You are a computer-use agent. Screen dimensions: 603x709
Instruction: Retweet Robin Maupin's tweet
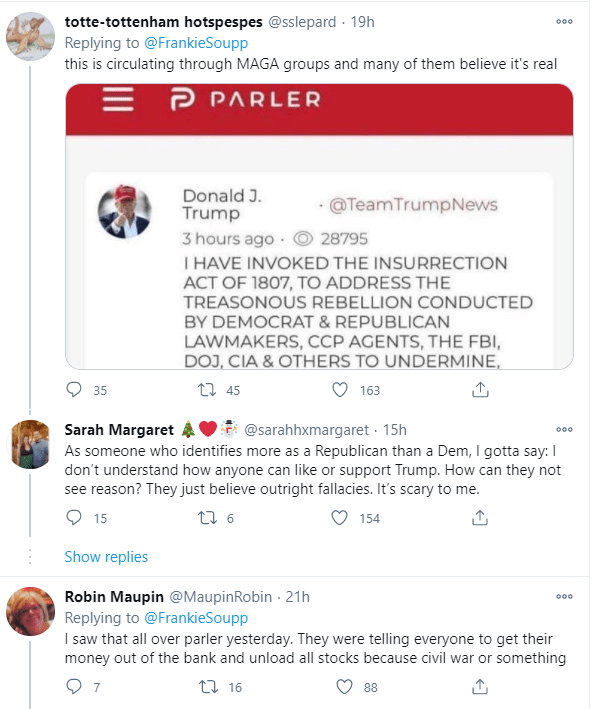click(208, 686)
